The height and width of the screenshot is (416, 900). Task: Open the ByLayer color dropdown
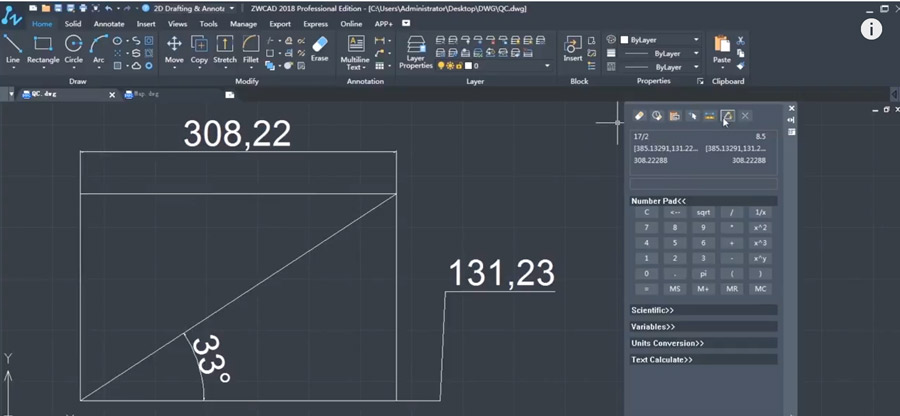point(696,40)
